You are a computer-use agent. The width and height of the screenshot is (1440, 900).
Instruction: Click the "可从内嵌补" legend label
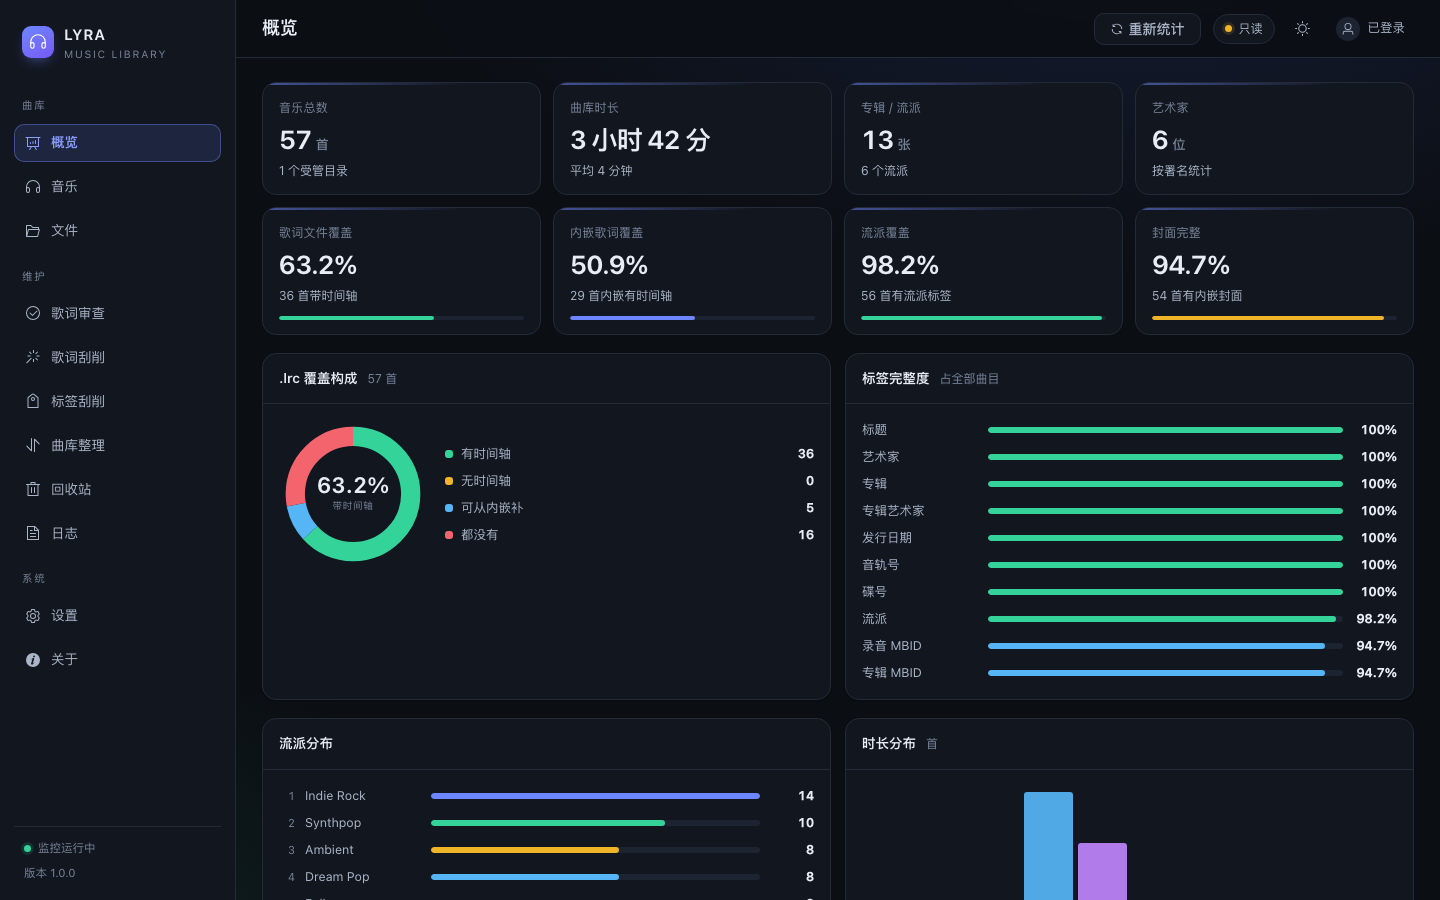tap(492, 508)
